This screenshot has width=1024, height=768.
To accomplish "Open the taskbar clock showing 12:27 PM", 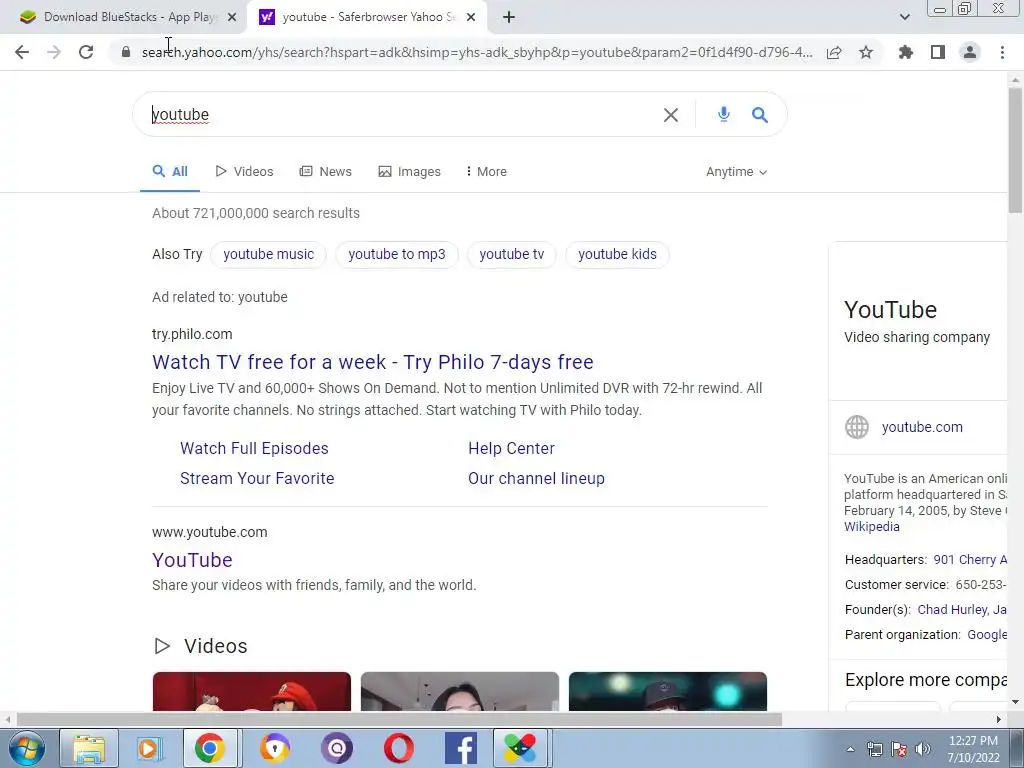I will click(973, 749).
